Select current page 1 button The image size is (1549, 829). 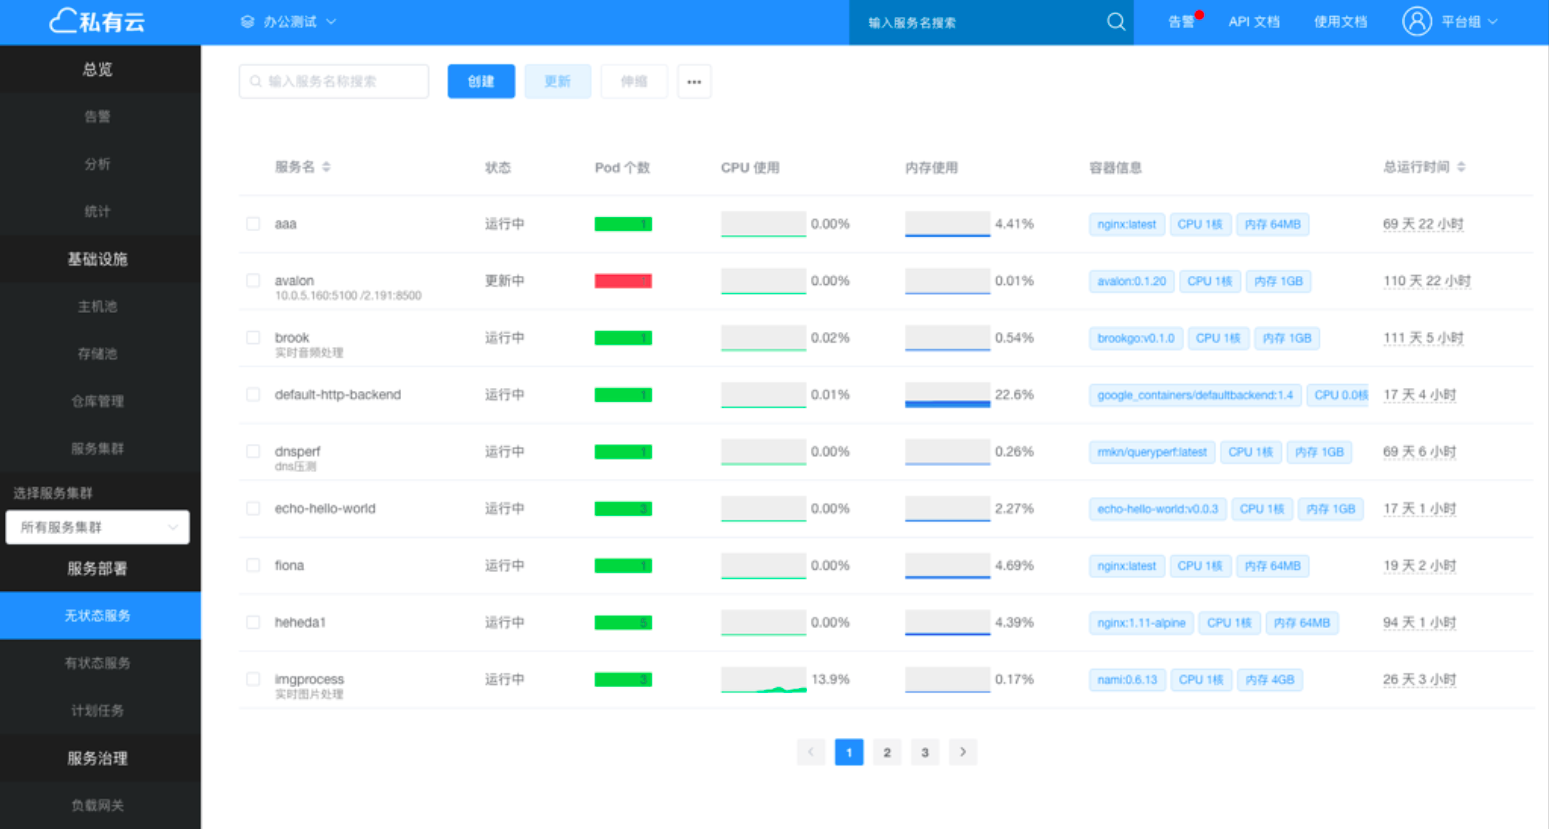pos(849,752)
